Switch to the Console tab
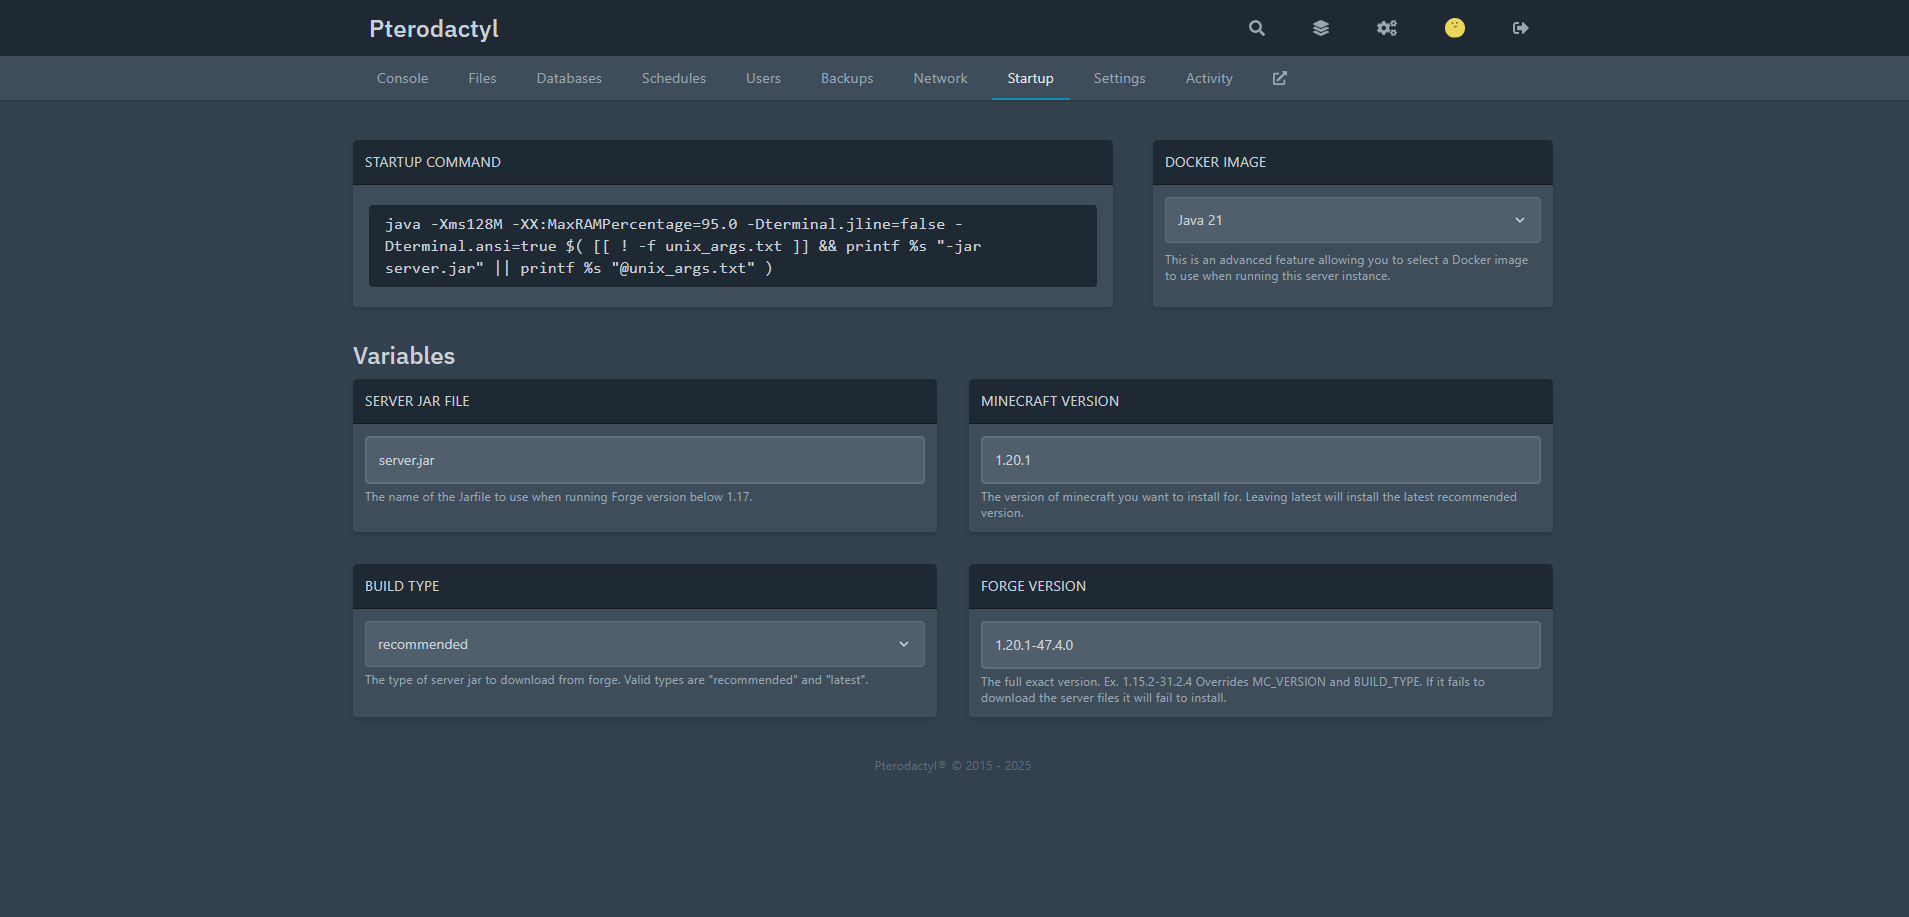Screen dimensions: 1909x917 [402, 78]
